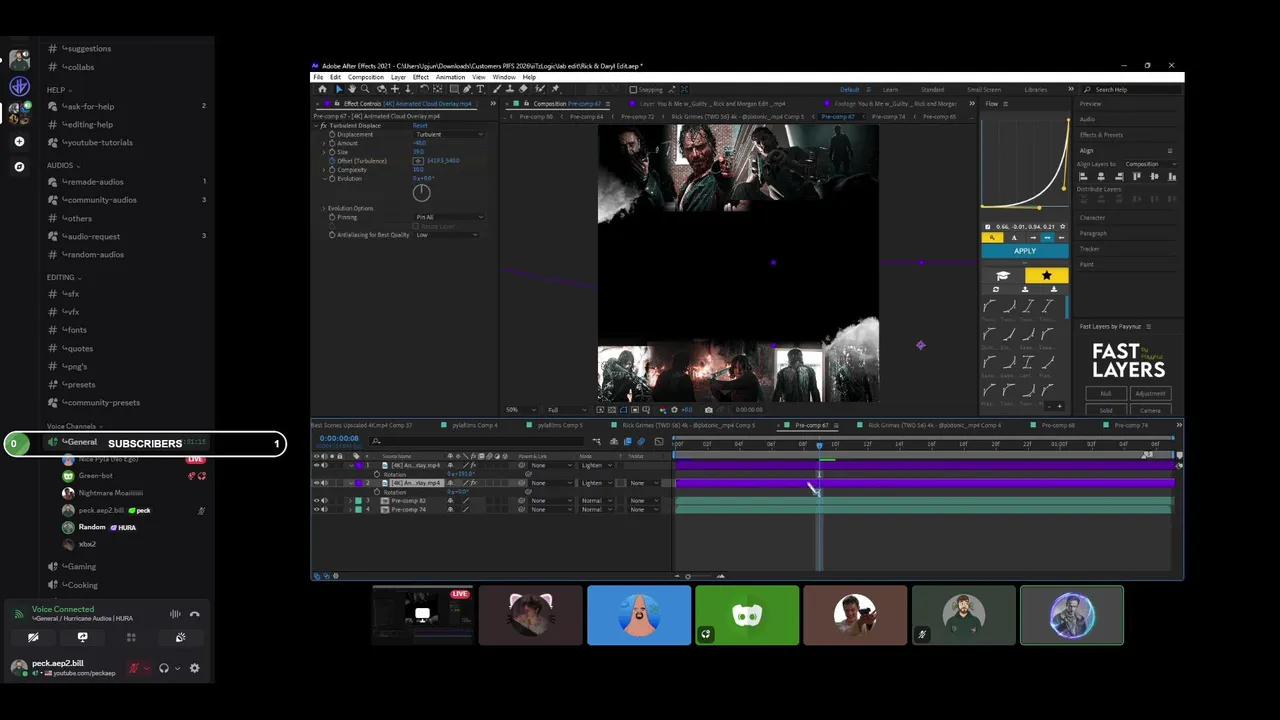Open Discord user settings gear
Screen dimensions: 1280x720
point(194,668)
